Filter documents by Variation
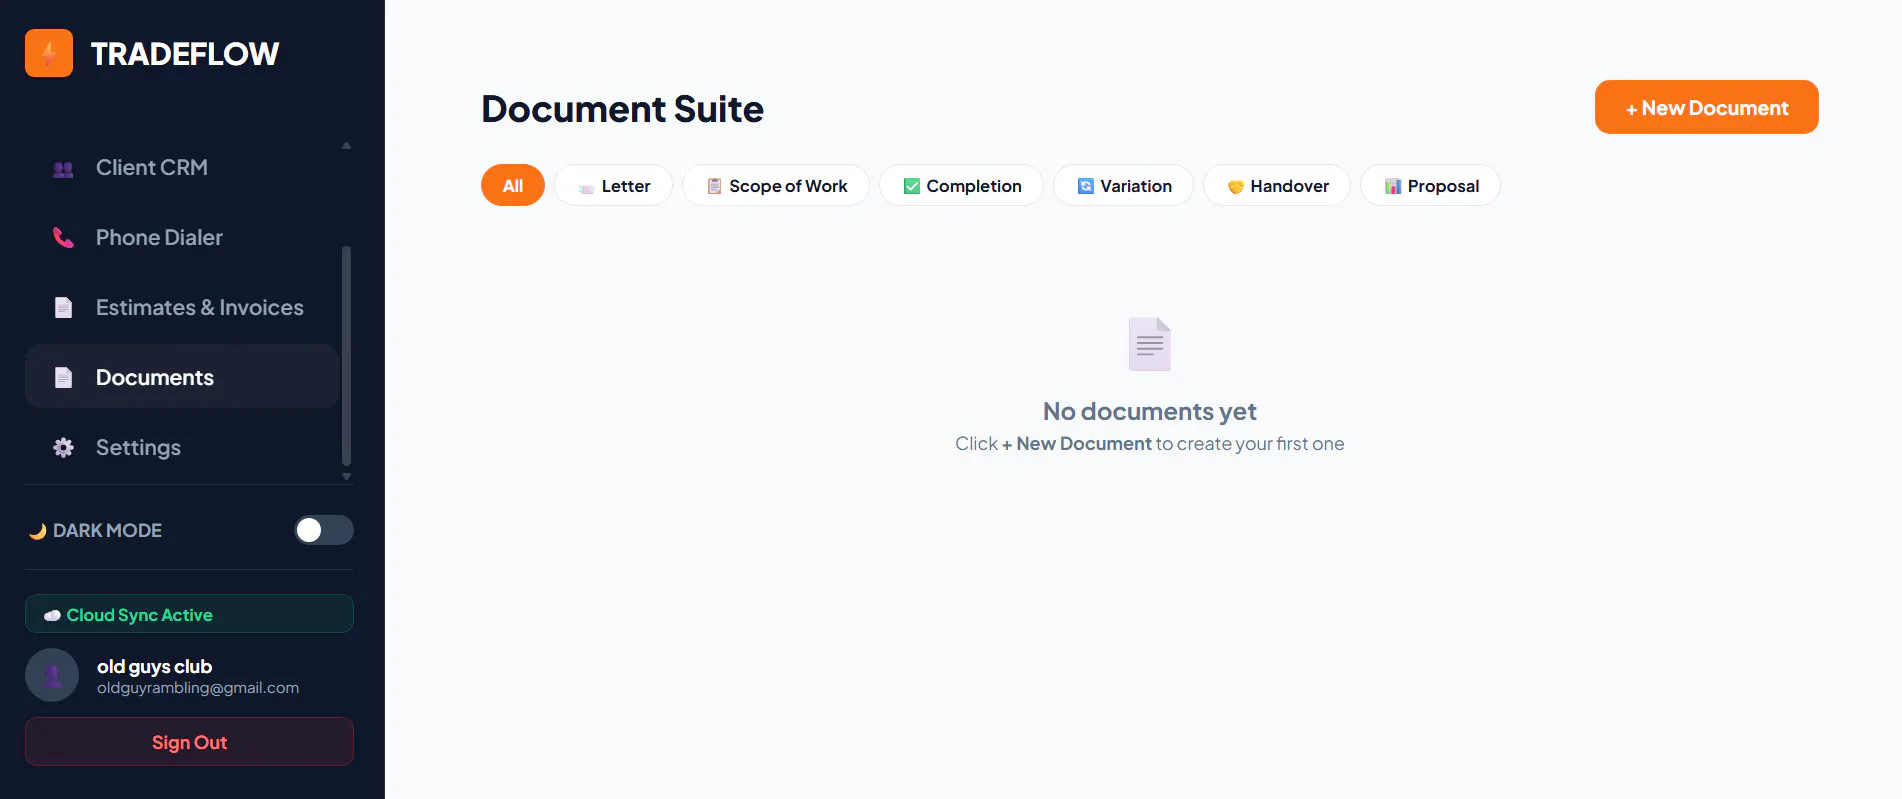Screen dimensions: 1902x799 point(1124,185)
